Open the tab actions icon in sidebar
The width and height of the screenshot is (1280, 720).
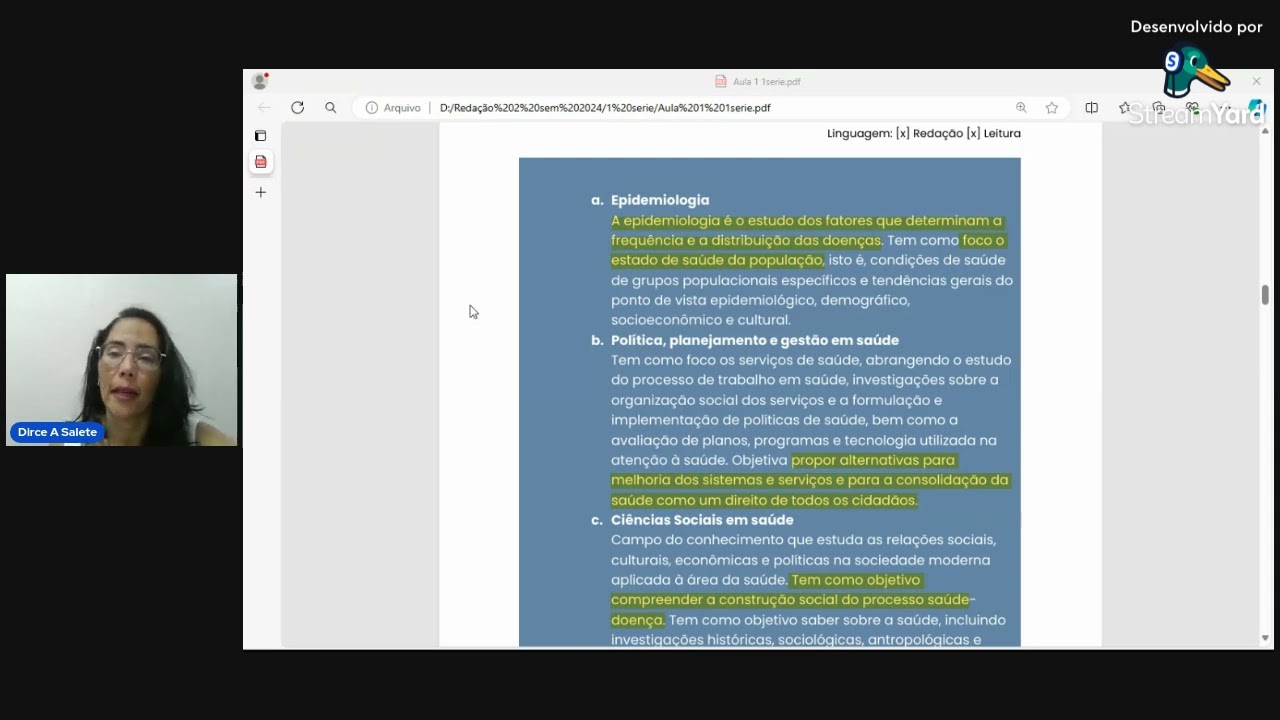pyautogui.click(x=260, y=135)
